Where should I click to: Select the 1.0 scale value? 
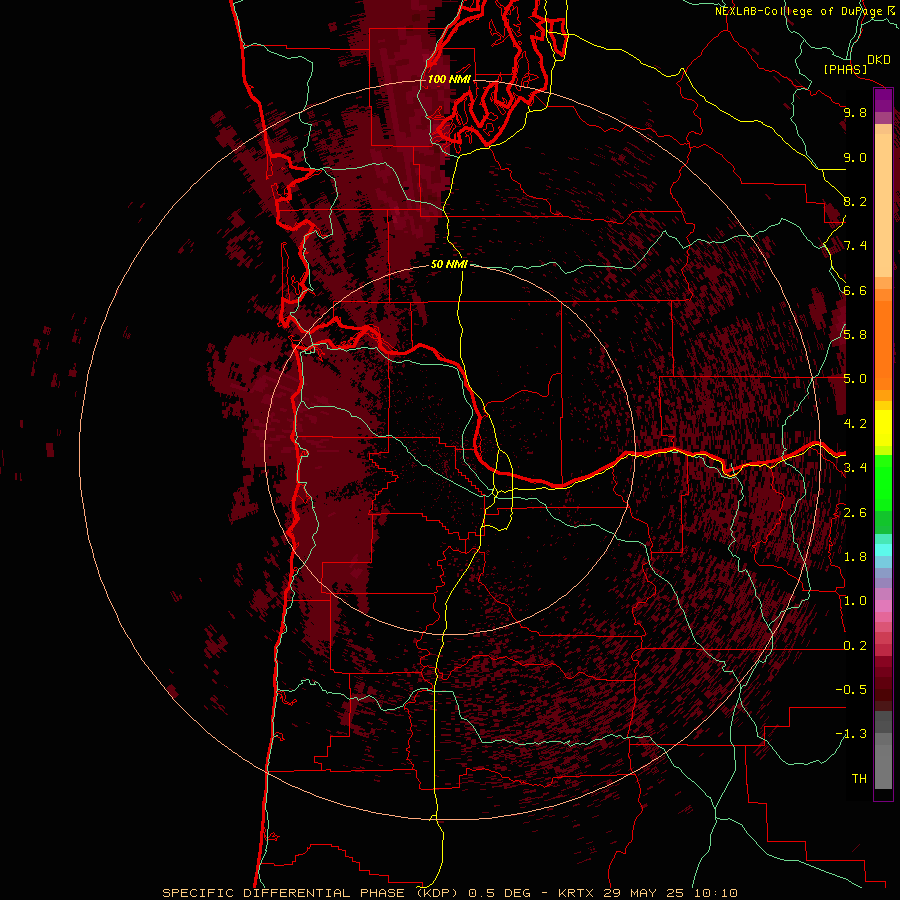[x=855, y=601]
